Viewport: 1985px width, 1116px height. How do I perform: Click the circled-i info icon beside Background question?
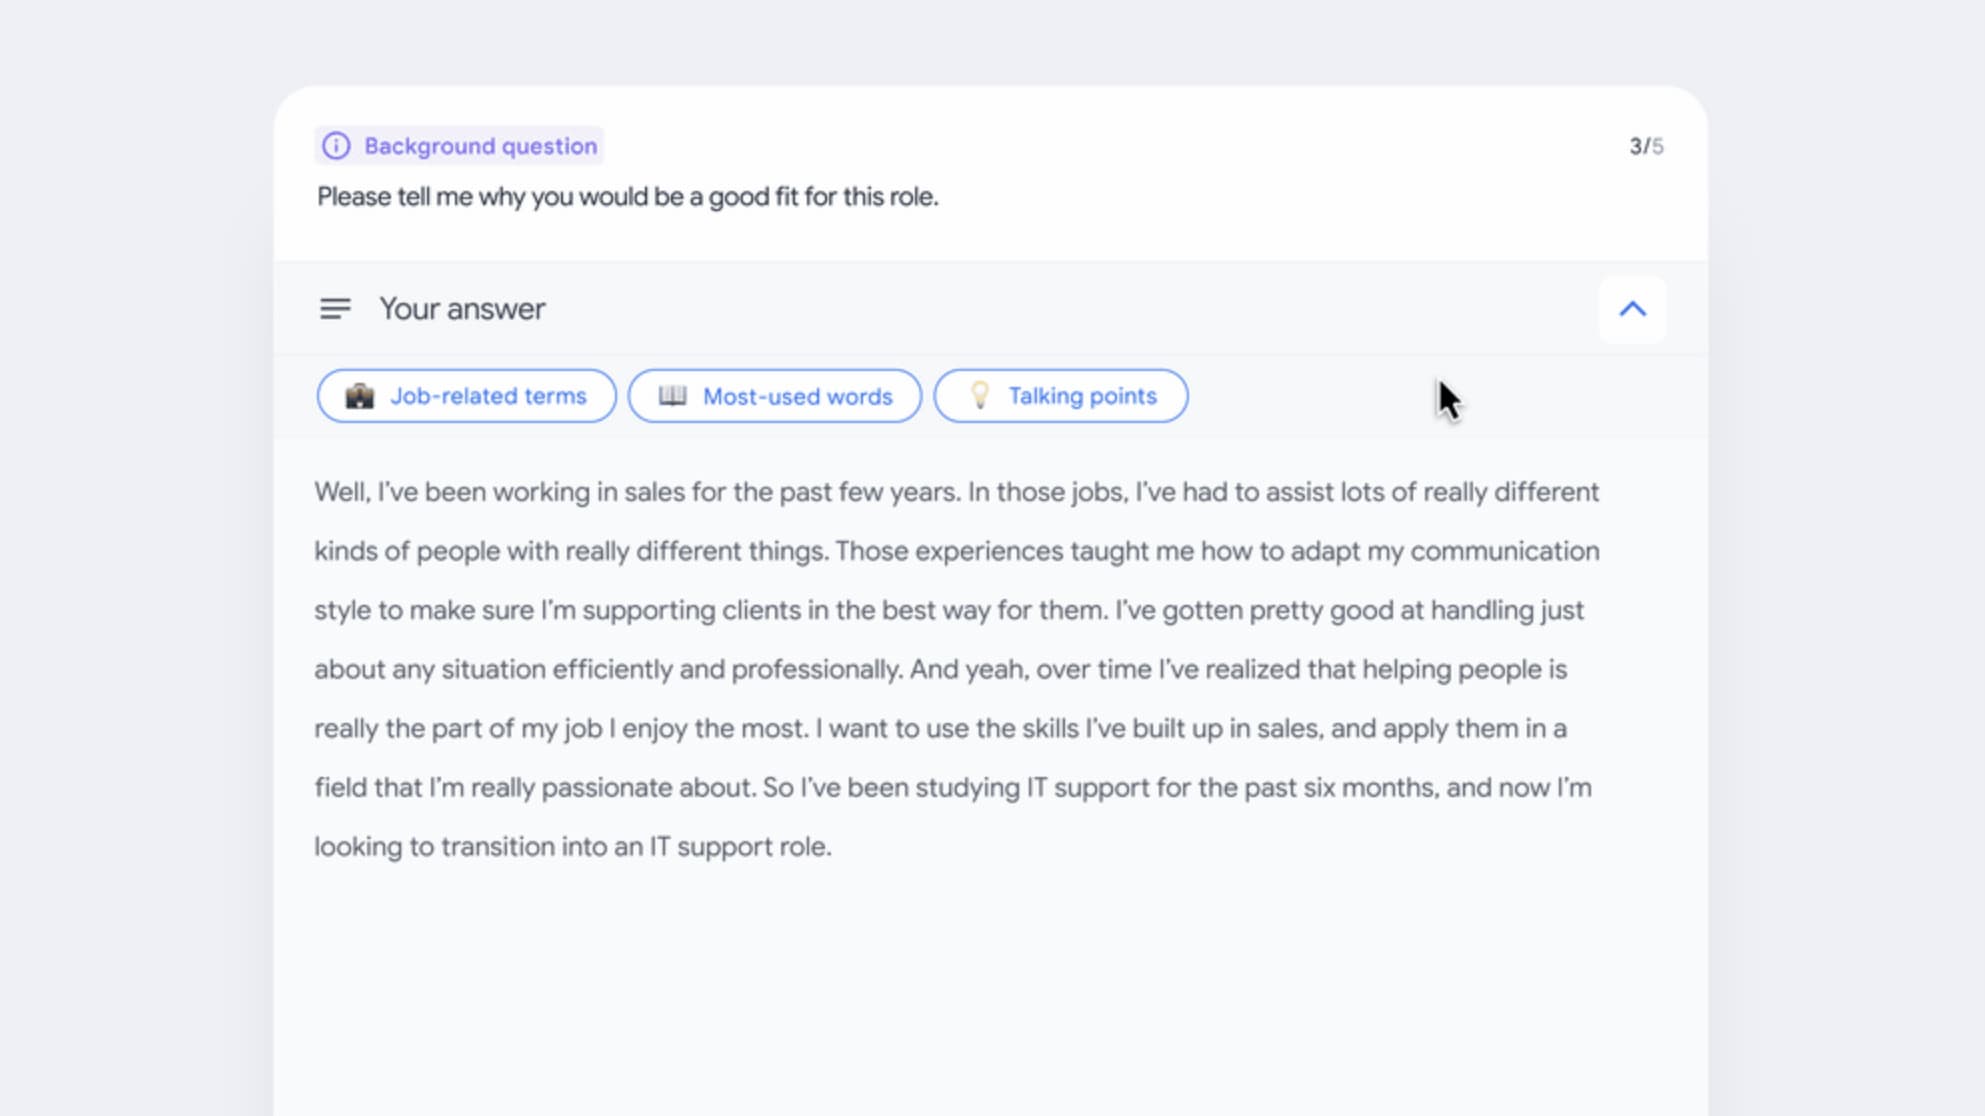335,146
